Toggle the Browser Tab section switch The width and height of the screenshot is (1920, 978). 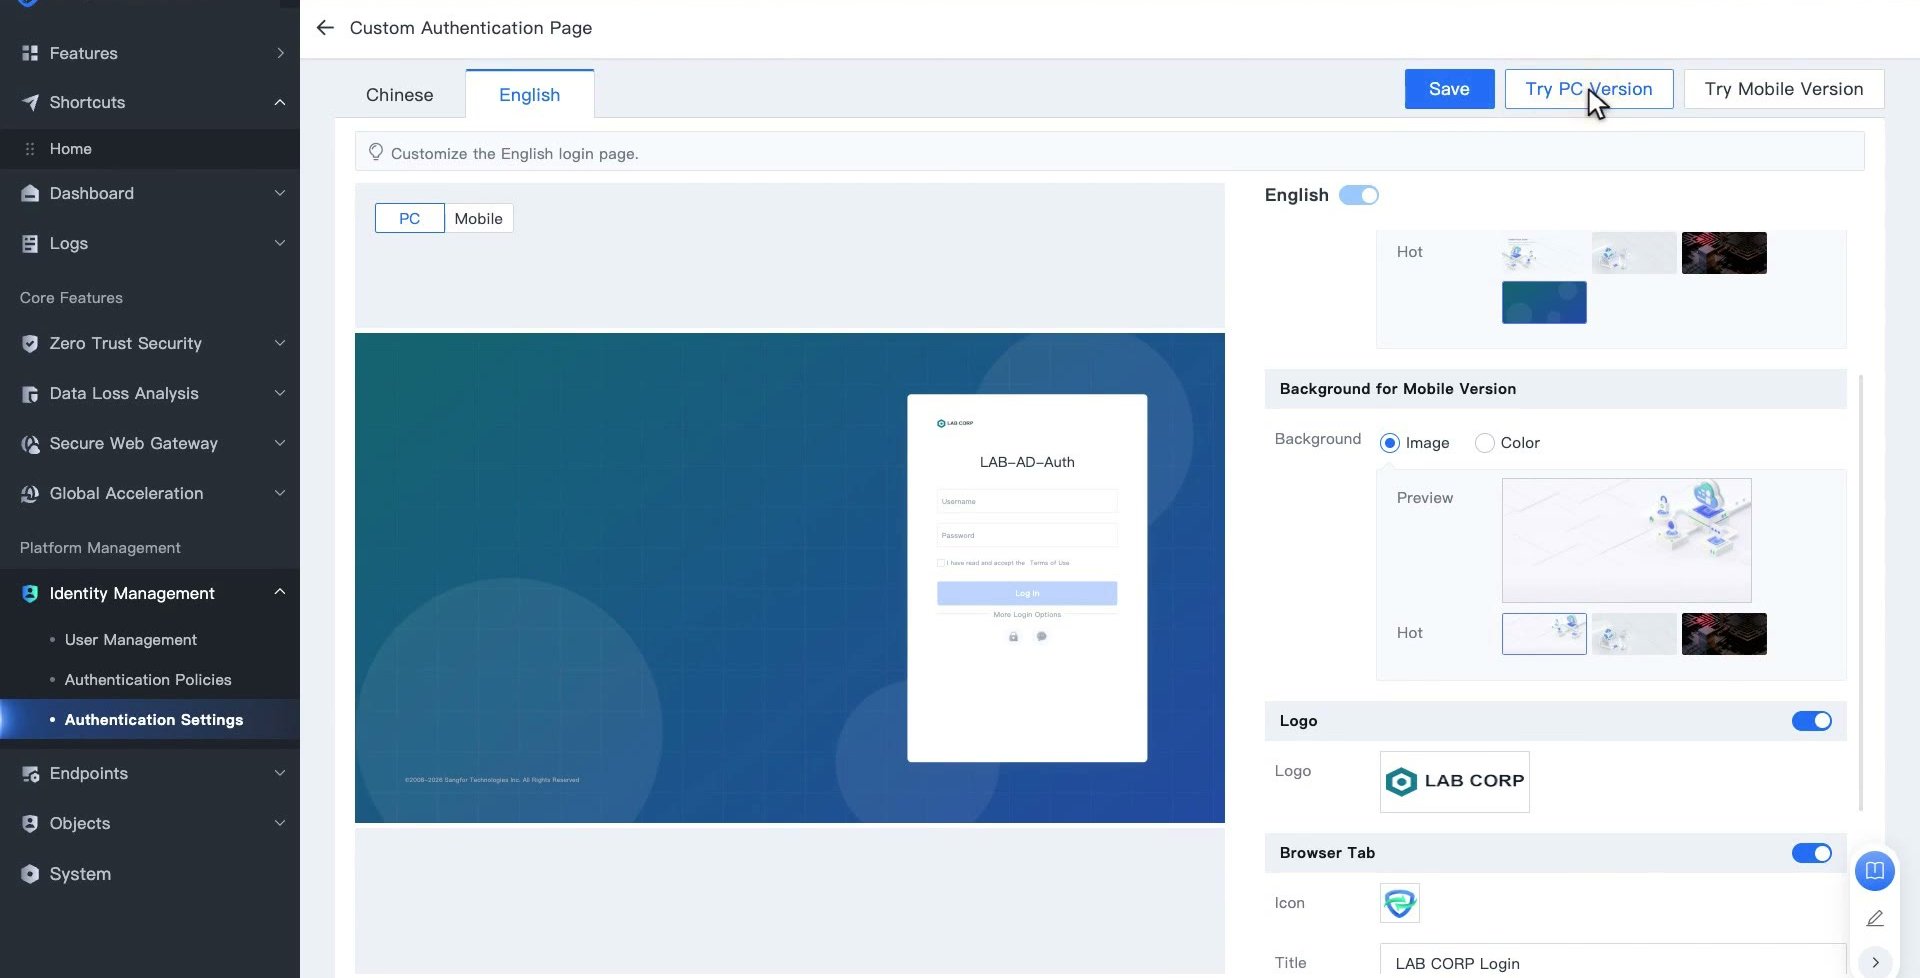pyautogui.click(x=1811, y=853)
